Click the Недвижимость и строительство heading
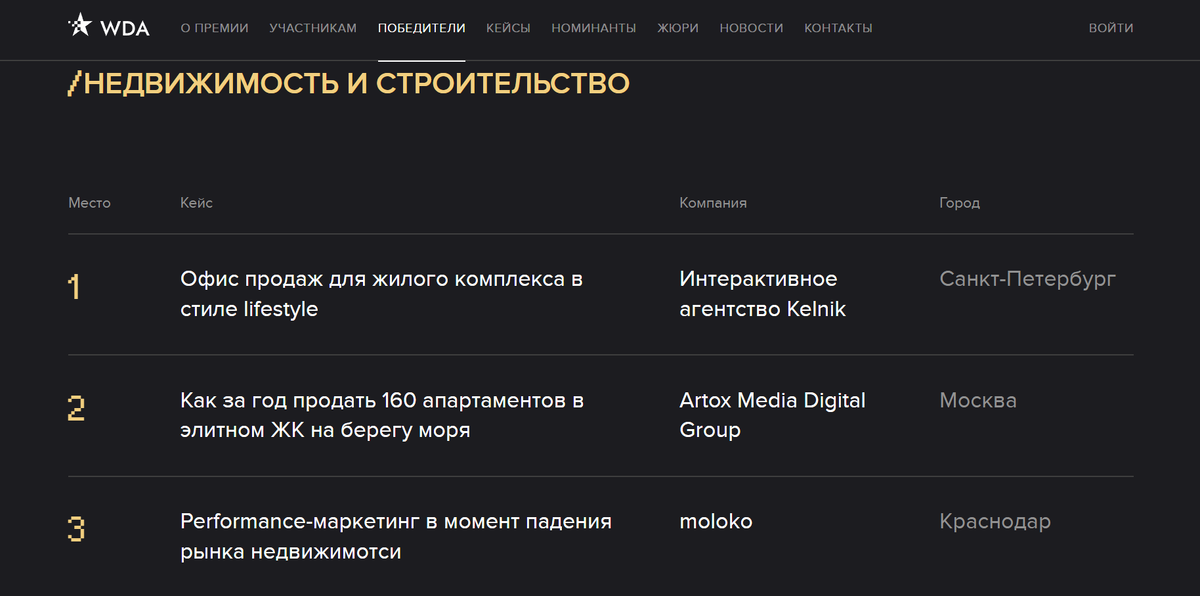This screenshot has width=1200, height=596. click(x=348, y=83)
